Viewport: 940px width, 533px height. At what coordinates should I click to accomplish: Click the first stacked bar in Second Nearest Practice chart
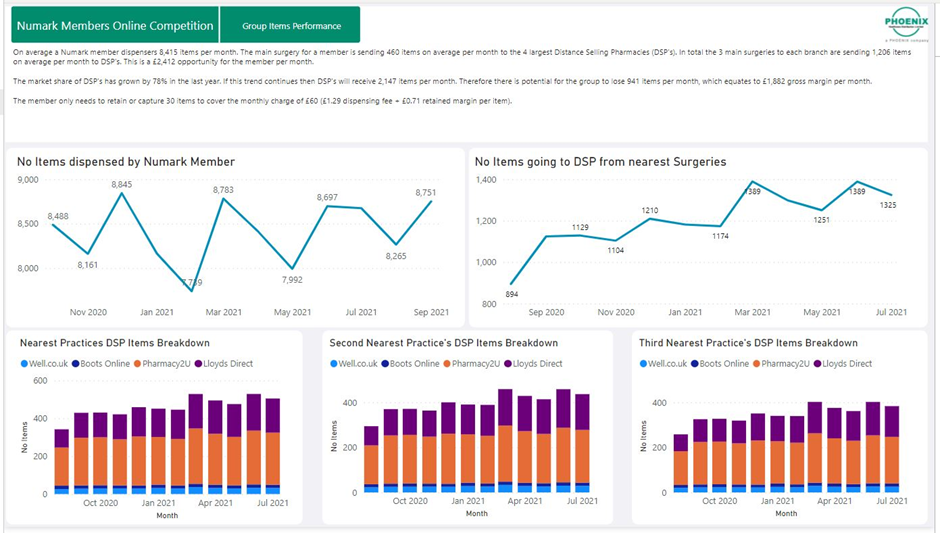click(x=371, y=459)
